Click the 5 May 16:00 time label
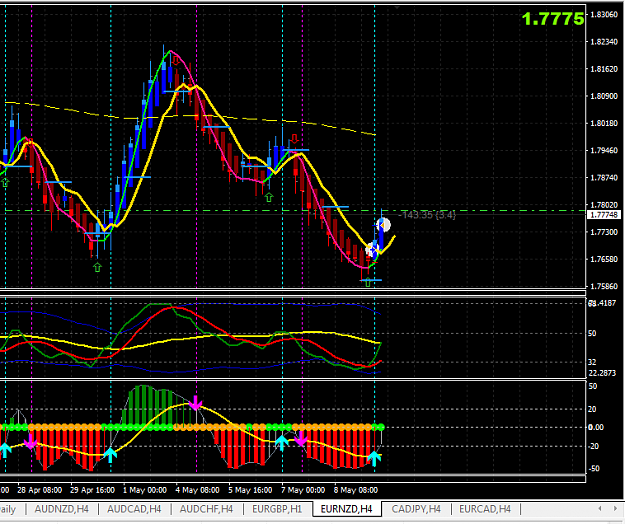625x524 pixels. point(250,490)
